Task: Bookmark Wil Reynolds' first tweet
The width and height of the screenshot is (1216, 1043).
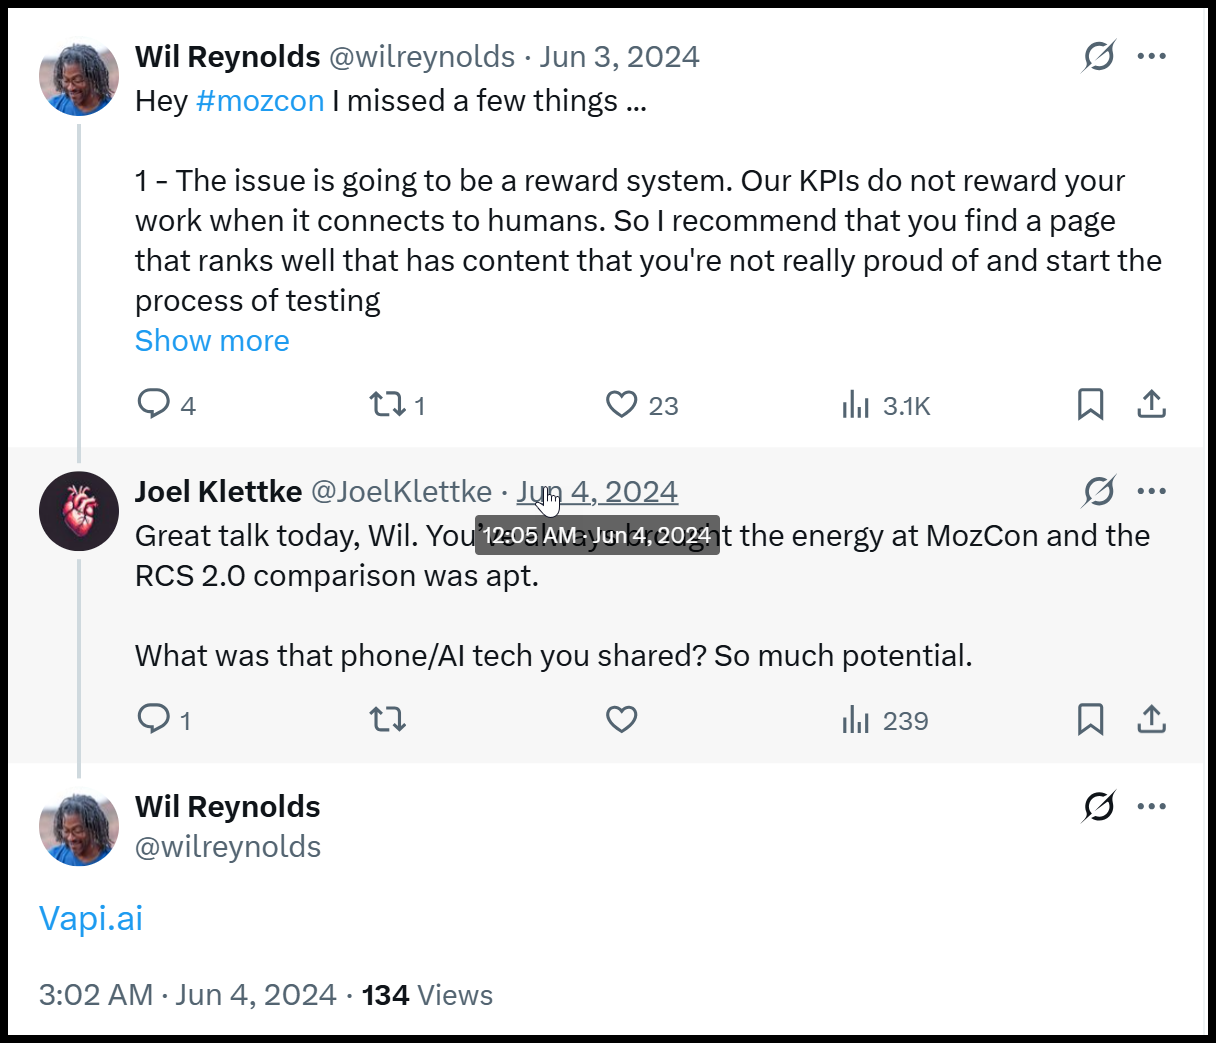Action: point(1090,404)
